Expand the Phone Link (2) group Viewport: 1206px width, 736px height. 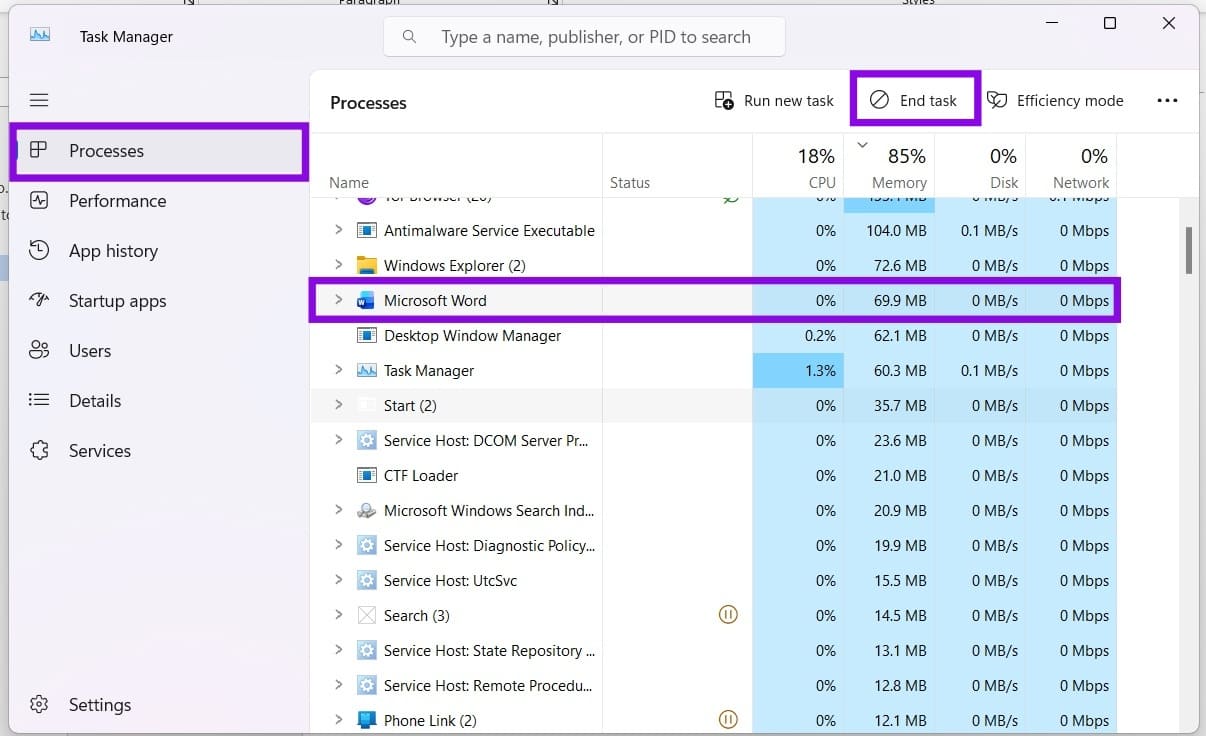338,720
